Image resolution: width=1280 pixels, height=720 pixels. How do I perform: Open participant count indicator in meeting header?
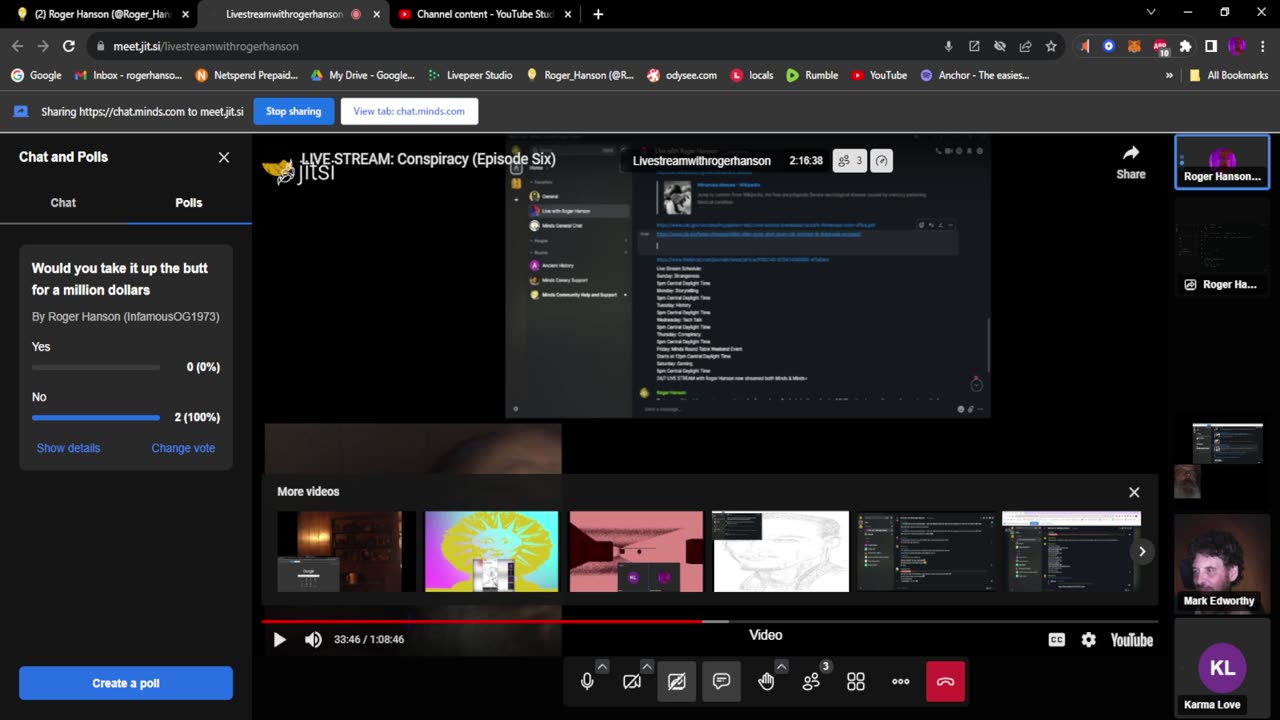(849, 160)
